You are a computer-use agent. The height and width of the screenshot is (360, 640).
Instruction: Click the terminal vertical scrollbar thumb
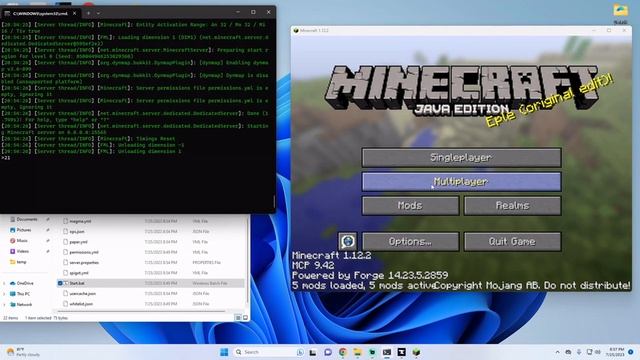point(274,201)
